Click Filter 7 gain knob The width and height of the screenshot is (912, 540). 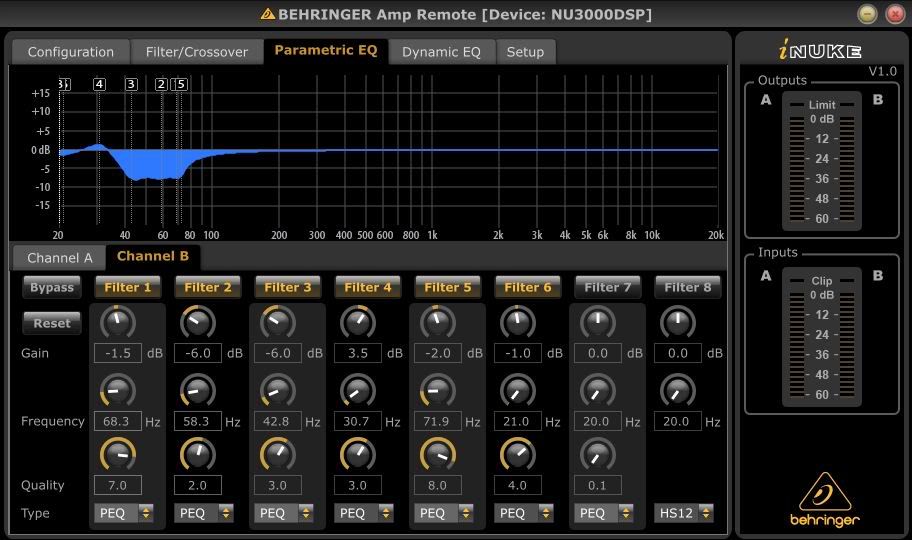click(597, 322)
